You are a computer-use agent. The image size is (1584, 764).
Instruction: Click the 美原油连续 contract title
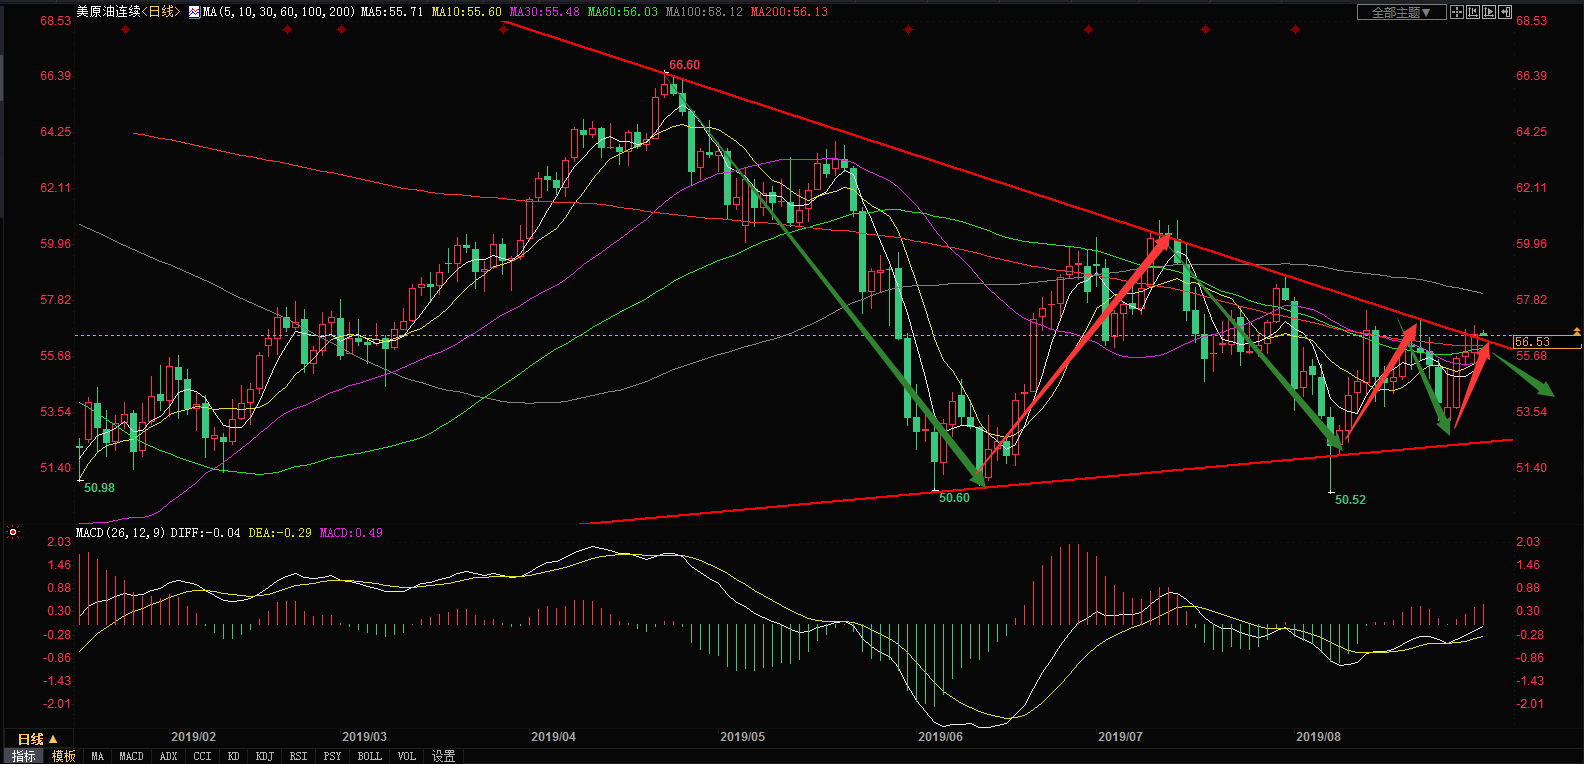click(x=108, y=12)
